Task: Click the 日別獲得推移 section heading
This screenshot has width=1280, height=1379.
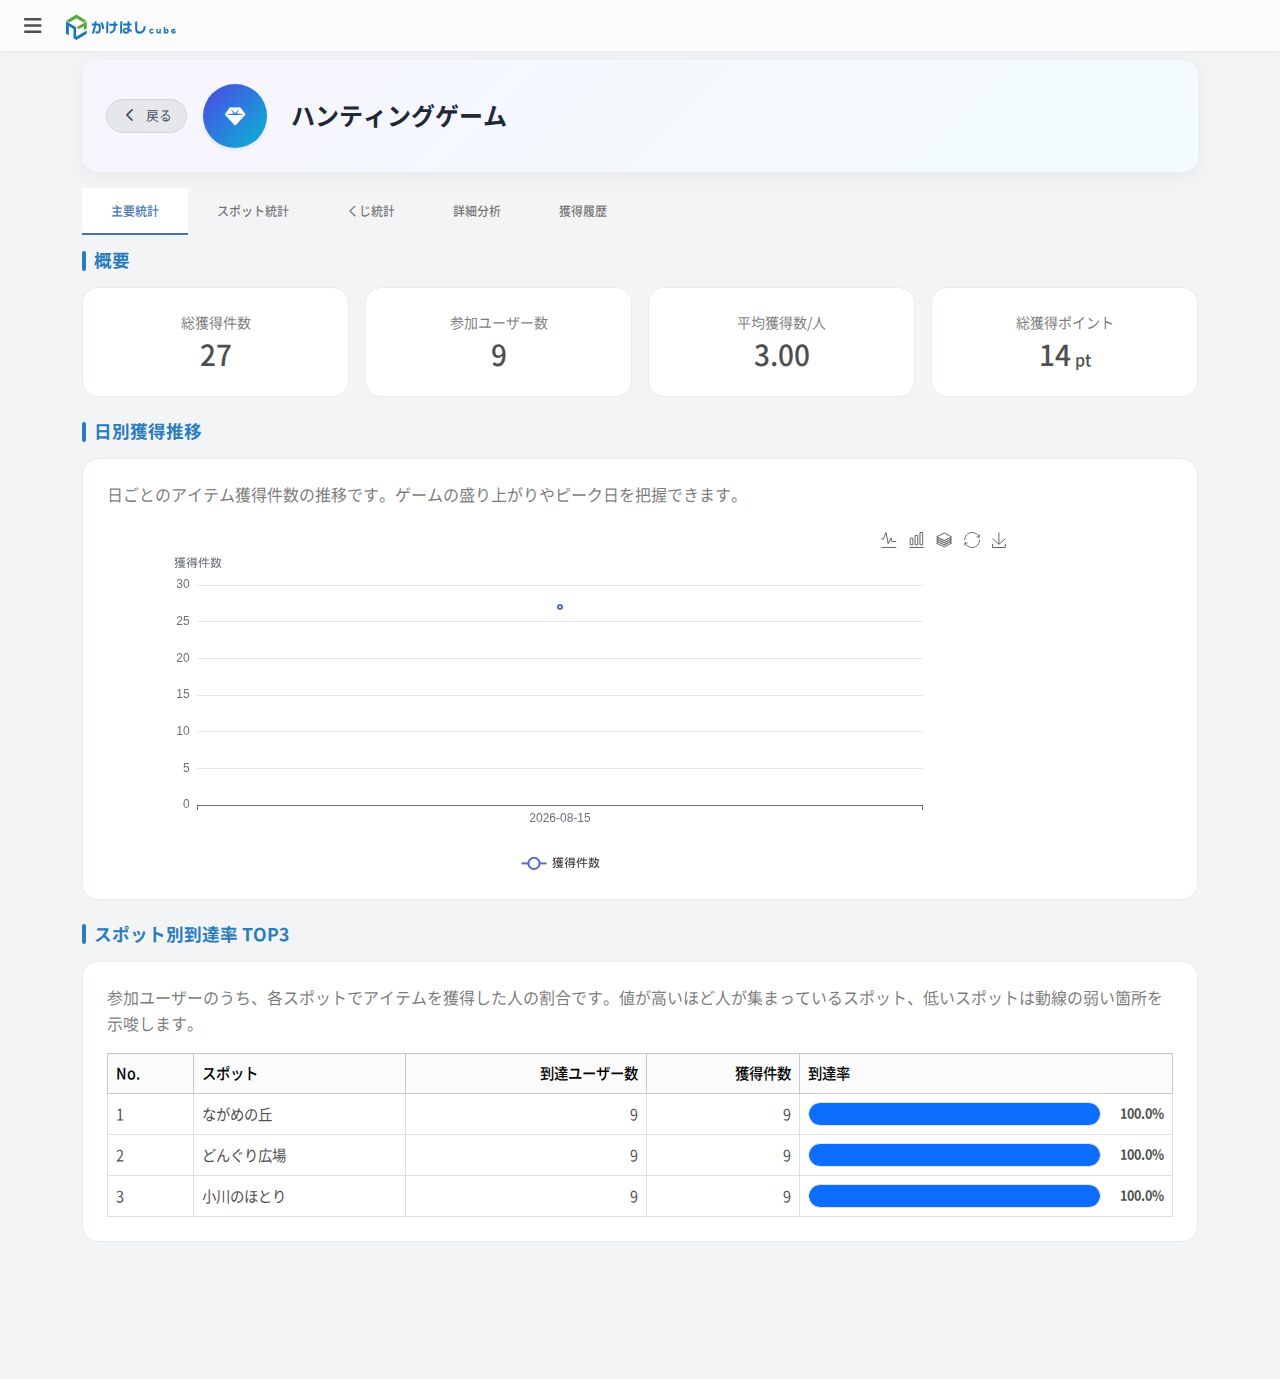Action: pos(148,432)
